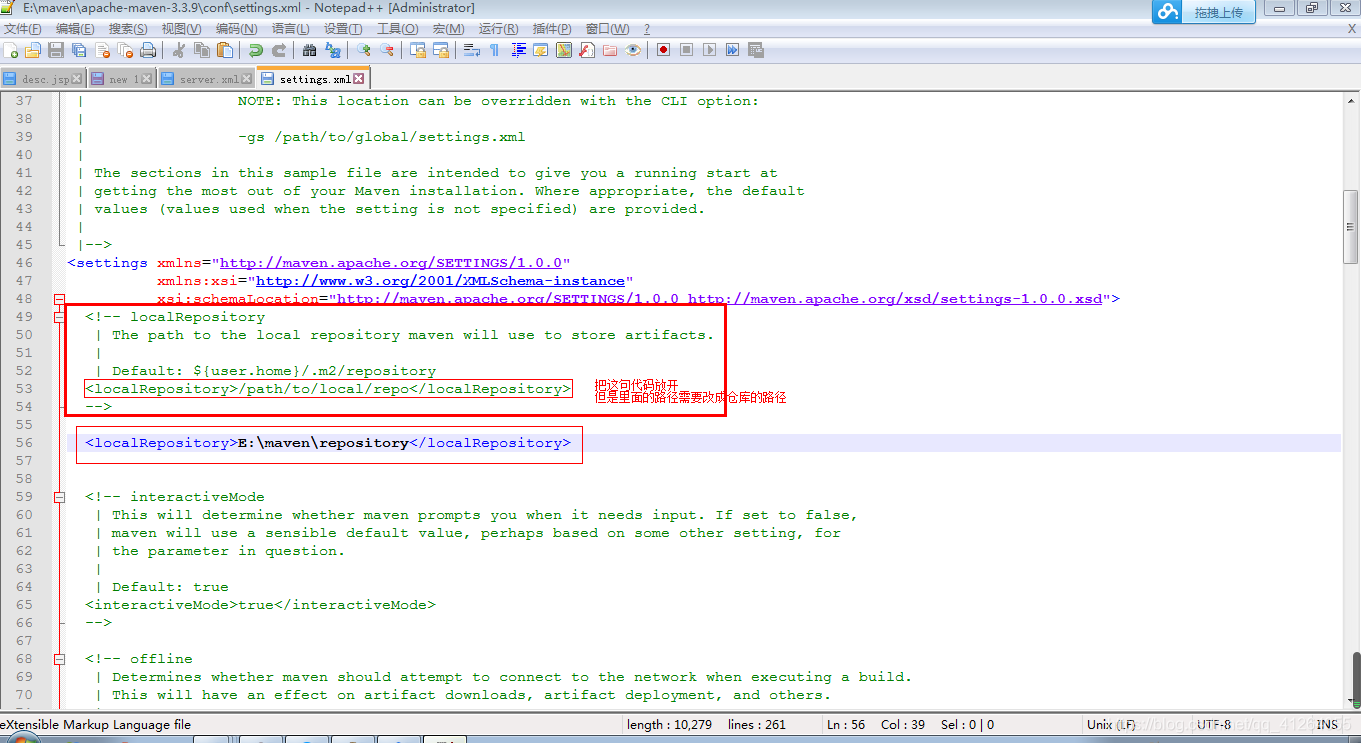This screenshot has width=1361, height=743.
Task: Open the 插件(P) menu
Action: click(x=552, y=29)
